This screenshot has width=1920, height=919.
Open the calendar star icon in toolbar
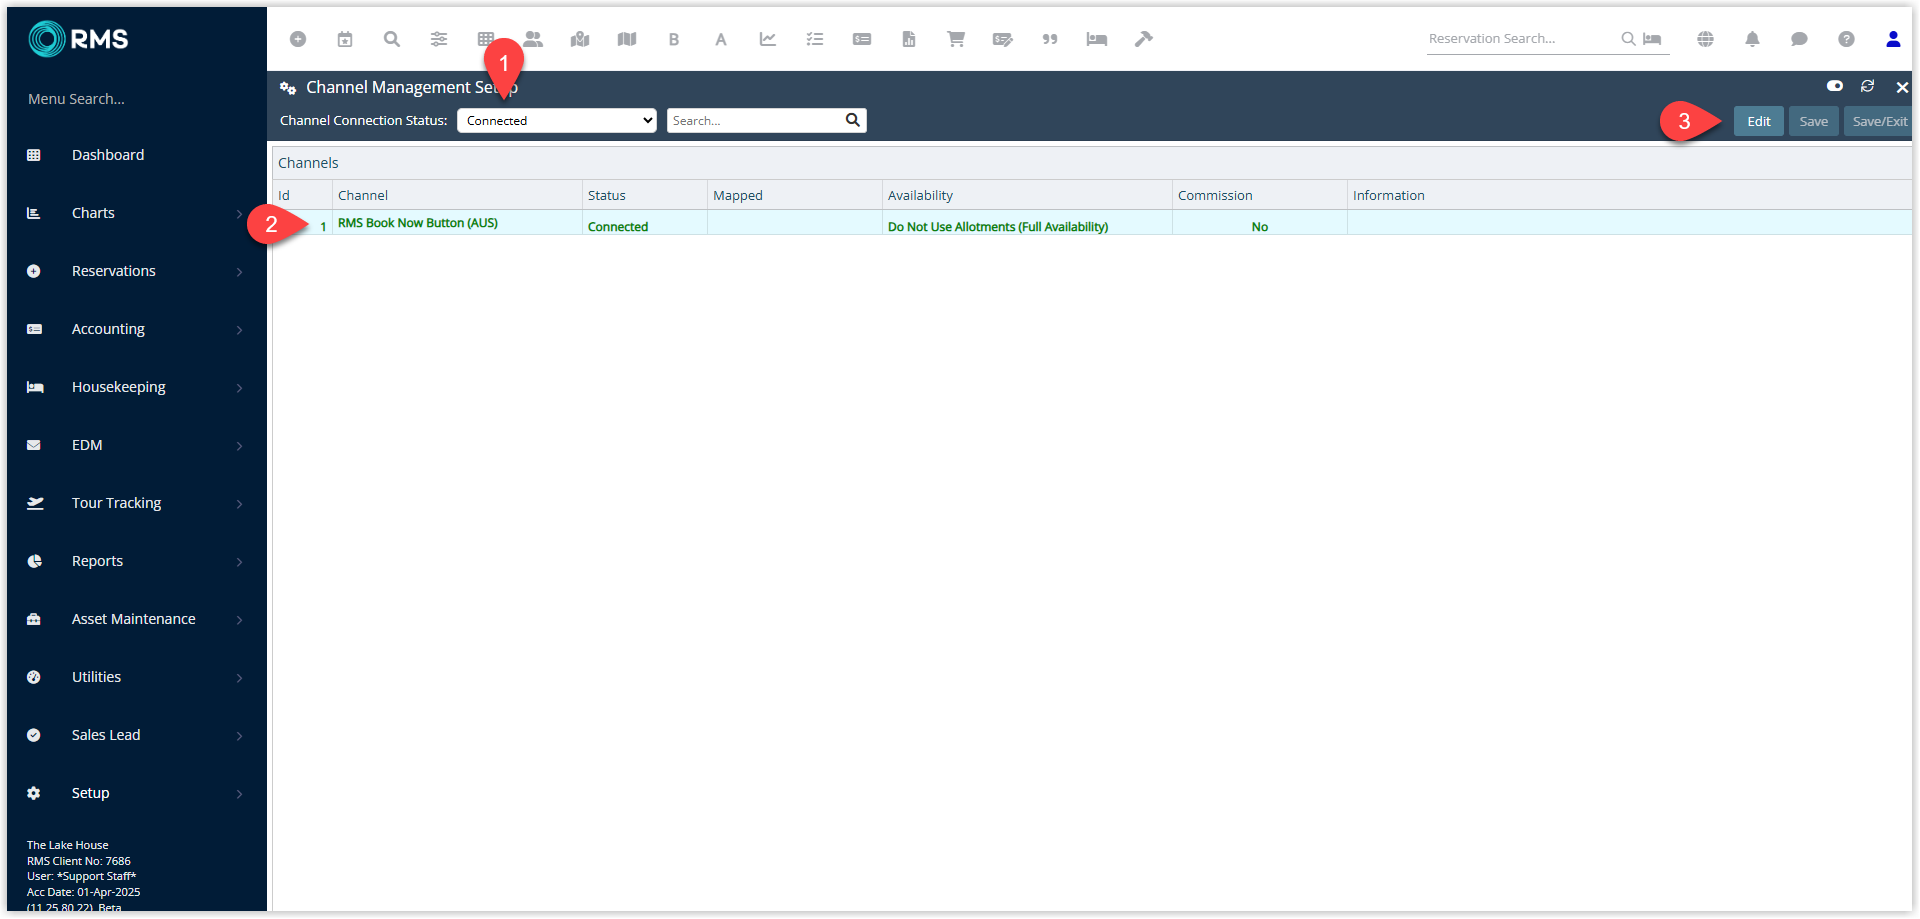345,39
